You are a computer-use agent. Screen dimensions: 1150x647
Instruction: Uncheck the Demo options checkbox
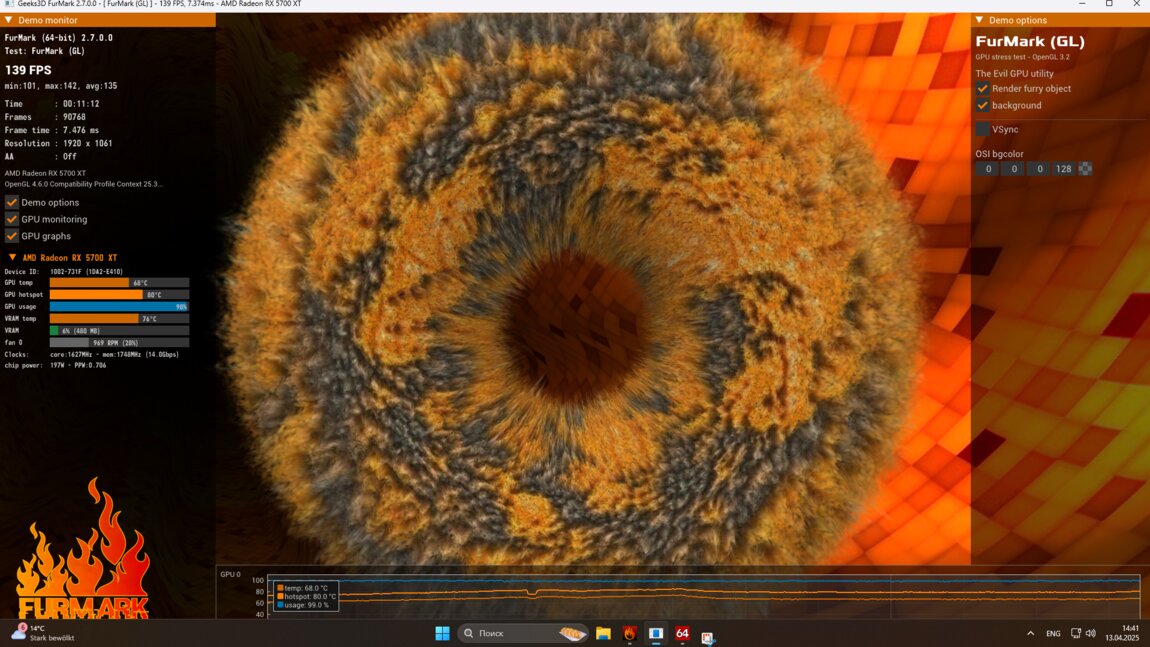pyautogui.click(x=12, y=202)
